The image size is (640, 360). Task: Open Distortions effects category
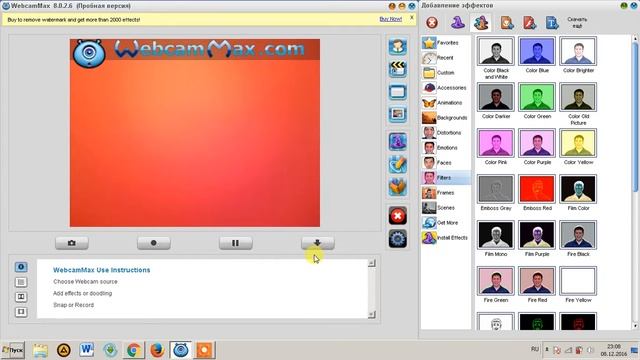point(446,133)
